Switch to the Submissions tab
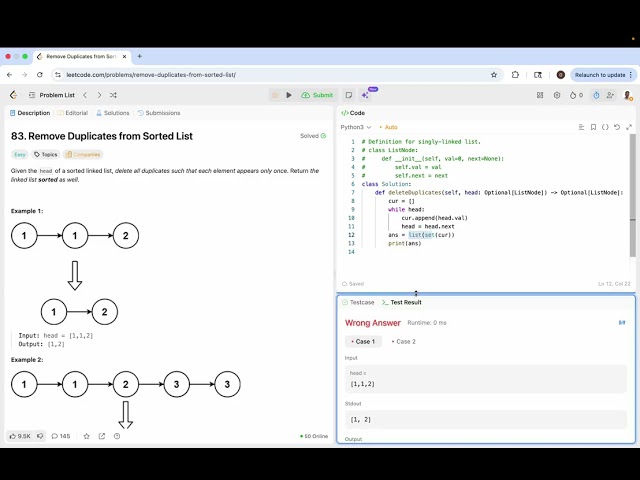The image size is (640, 480). [159, 113]
